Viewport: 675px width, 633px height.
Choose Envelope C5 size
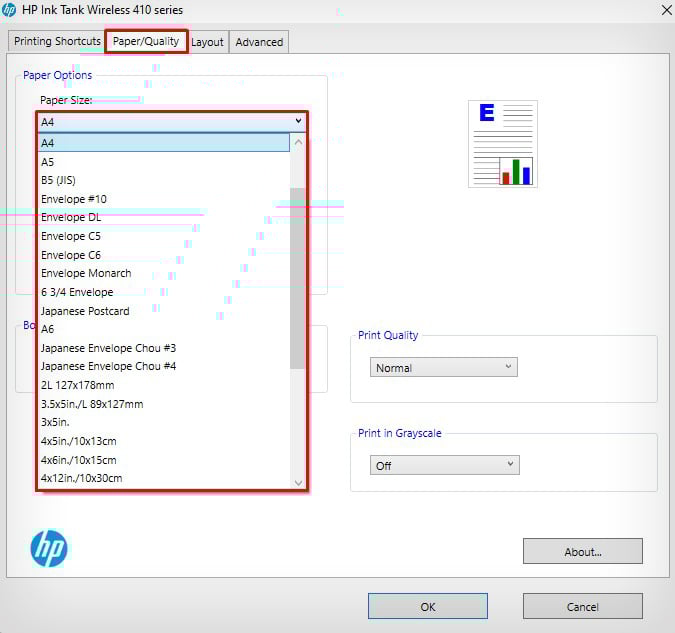click(x=164, y=236)
